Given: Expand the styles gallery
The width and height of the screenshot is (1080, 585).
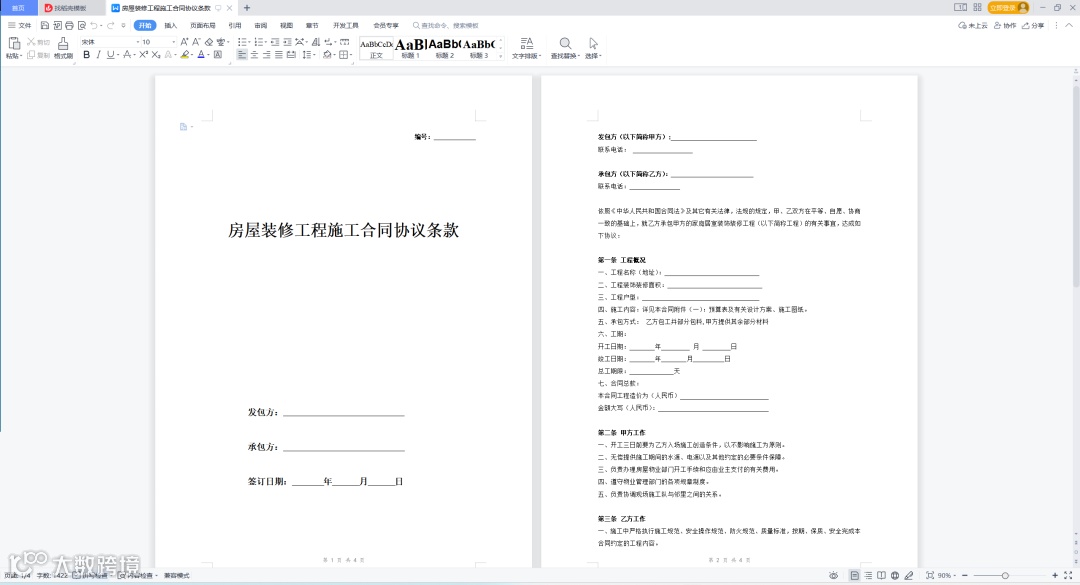Looking at the screenshot, I should (501, 57).
